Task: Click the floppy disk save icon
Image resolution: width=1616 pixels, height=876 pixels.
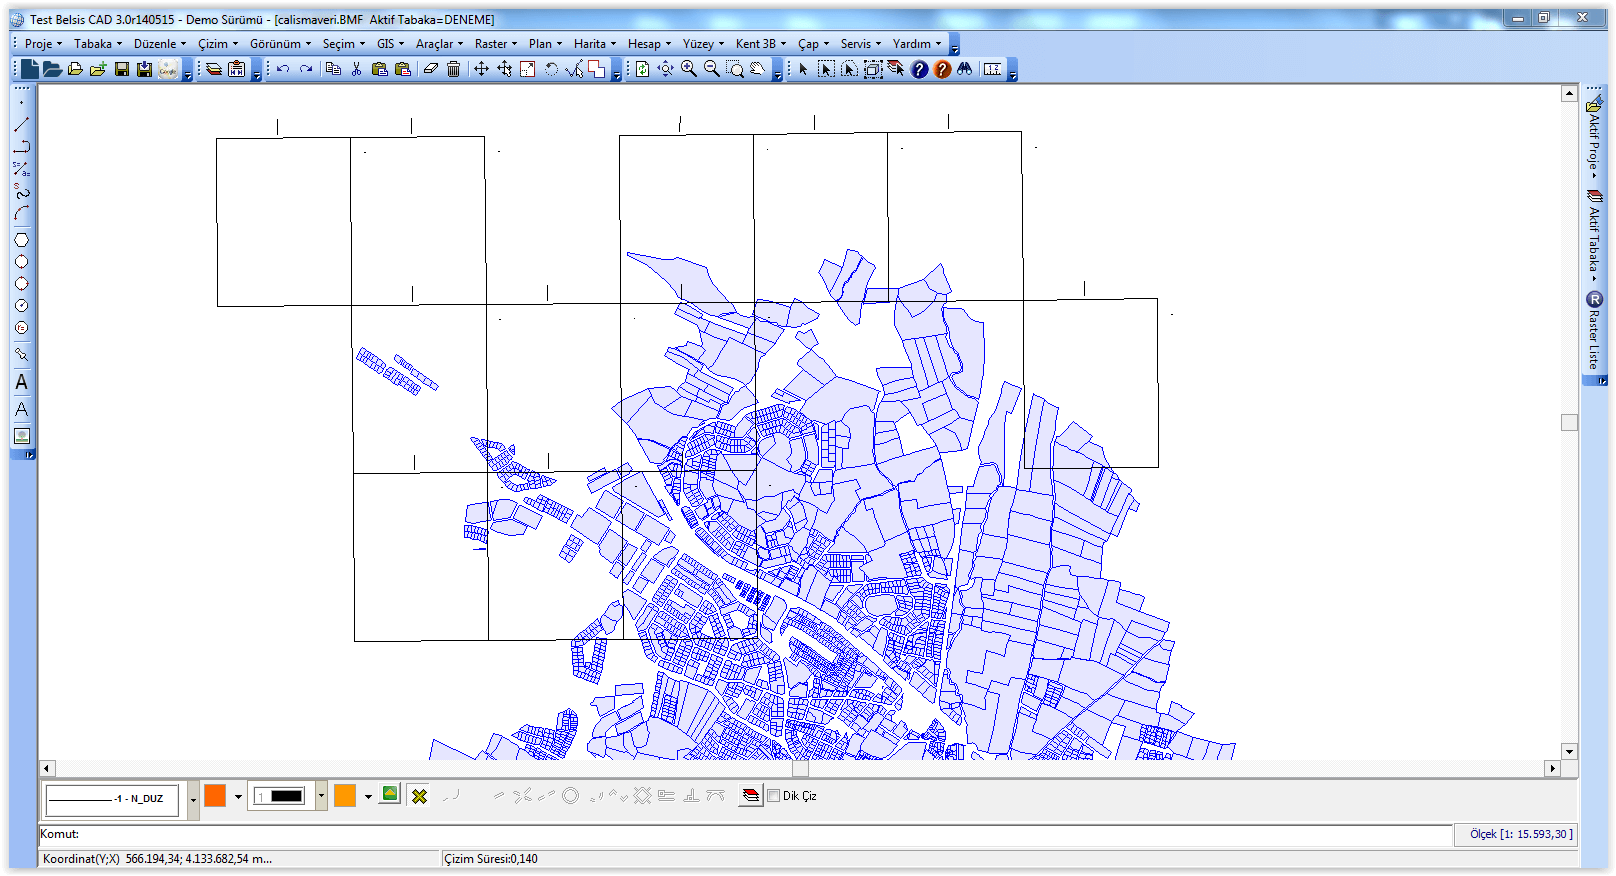Action: coord(121,69)
